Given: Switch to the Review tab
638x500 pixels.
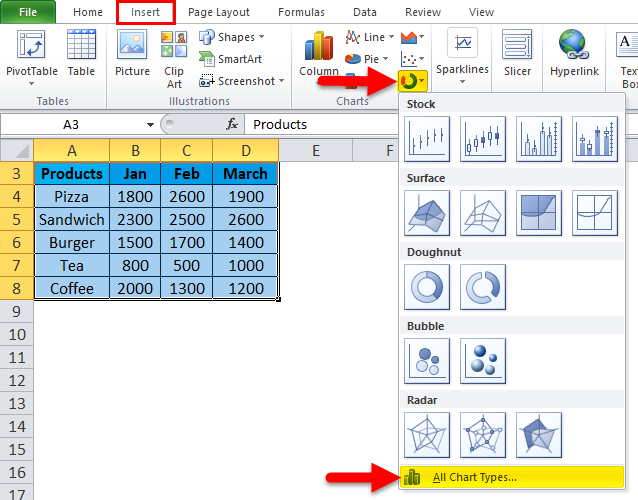Looking at the screenshot, I should (423, 12).
